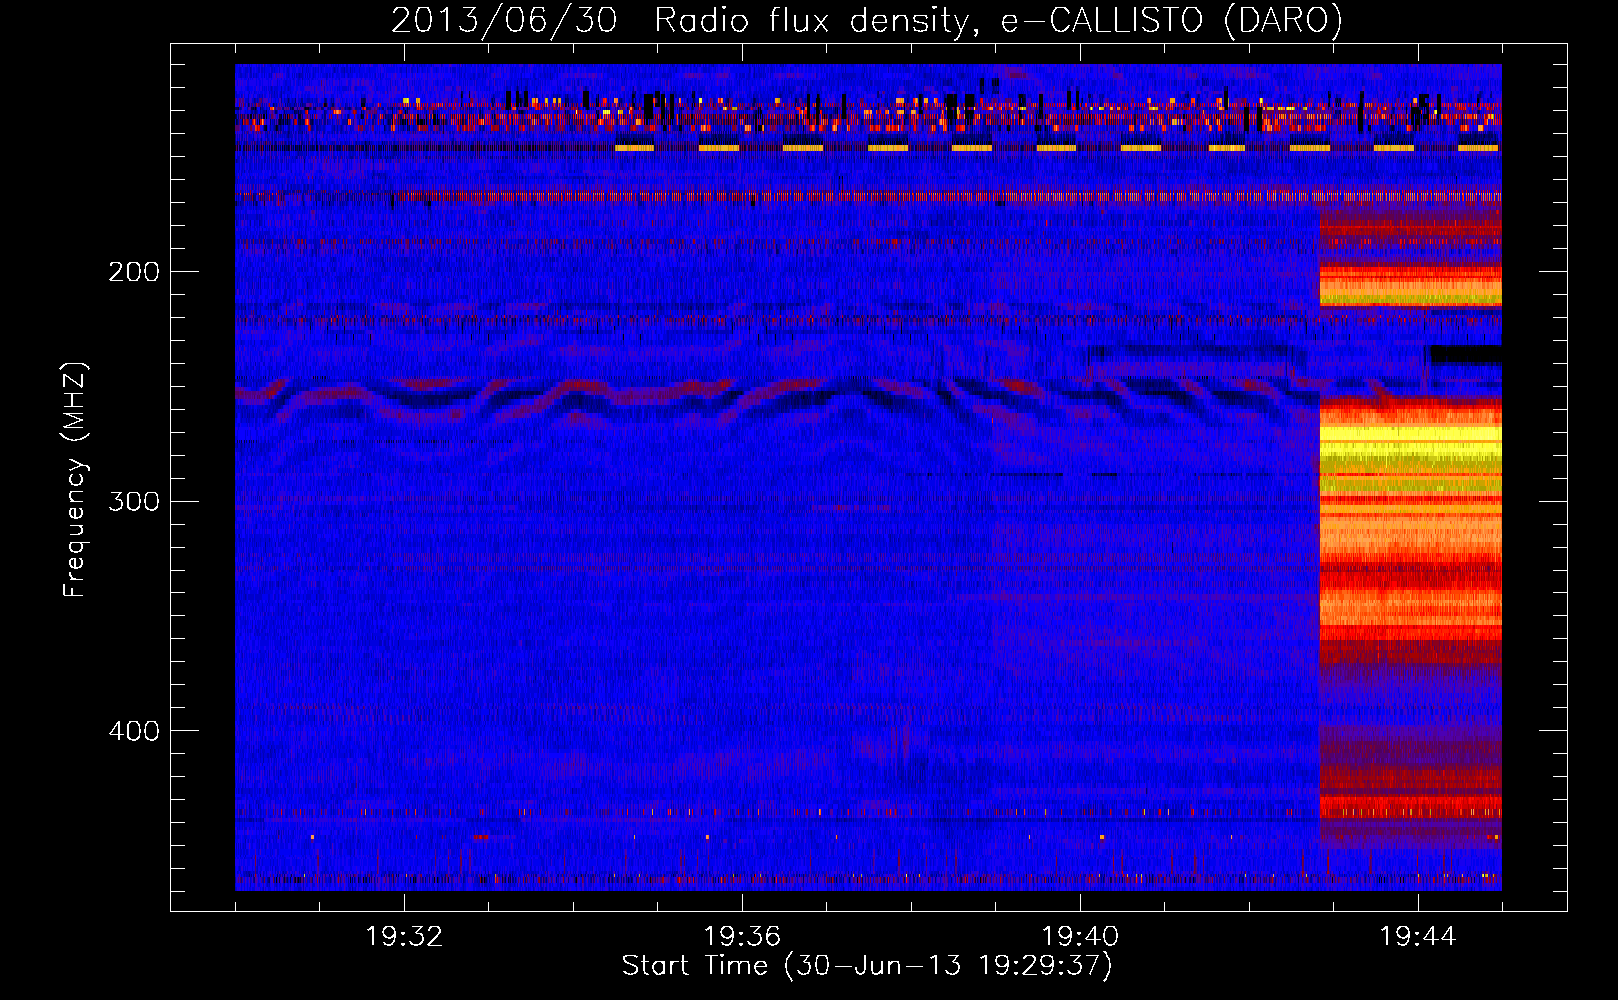Click the black rectangular gap above the 19:44 burst
This screenshot has width=1618, height=1000.
(1466, 354)
